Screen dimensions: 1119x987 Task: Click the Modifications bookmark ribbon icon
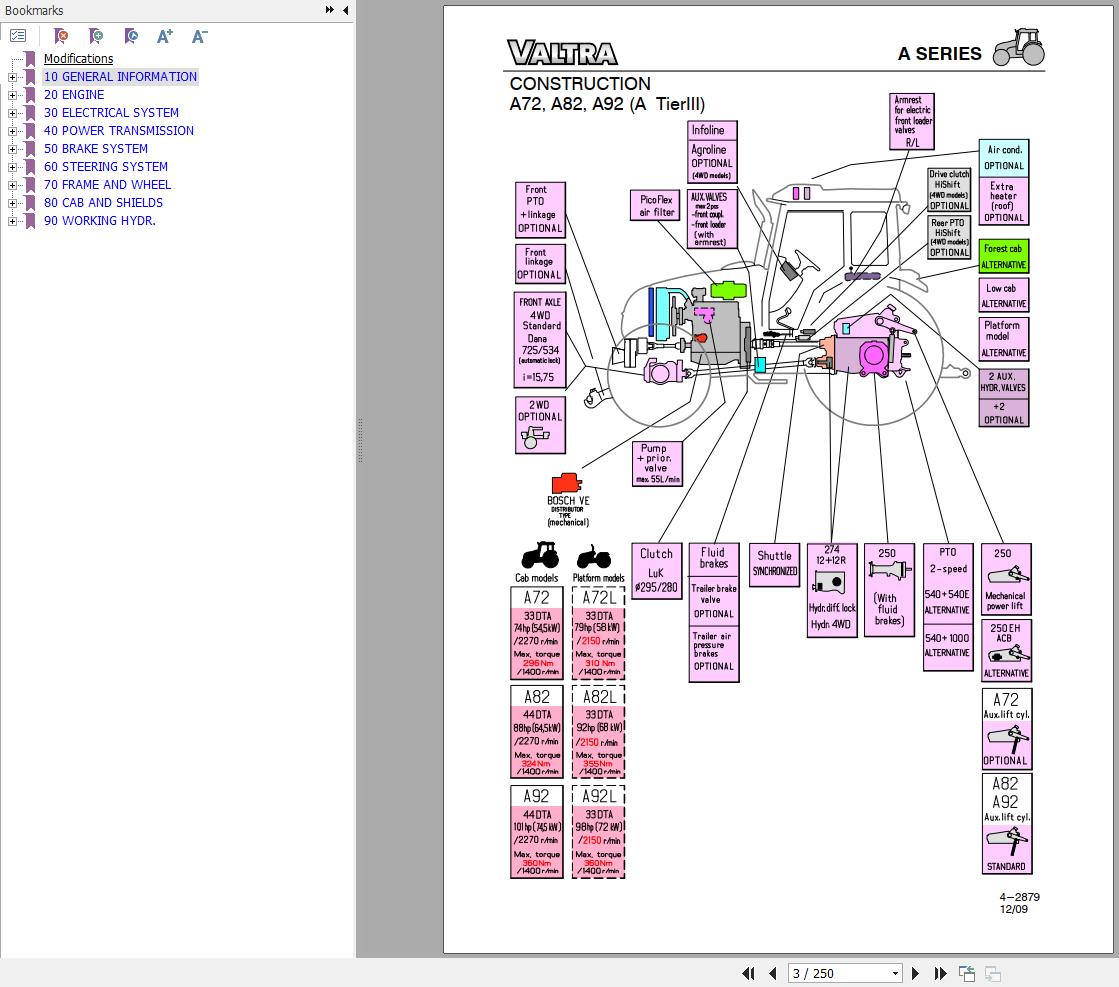[x=30, y=59]
